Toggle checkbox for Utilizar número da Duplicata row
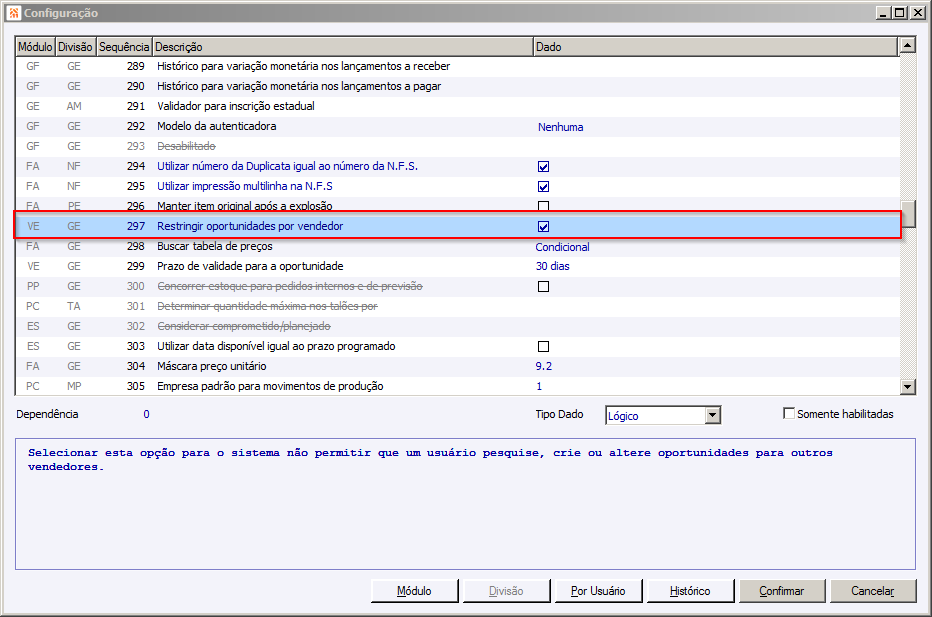 543,167
